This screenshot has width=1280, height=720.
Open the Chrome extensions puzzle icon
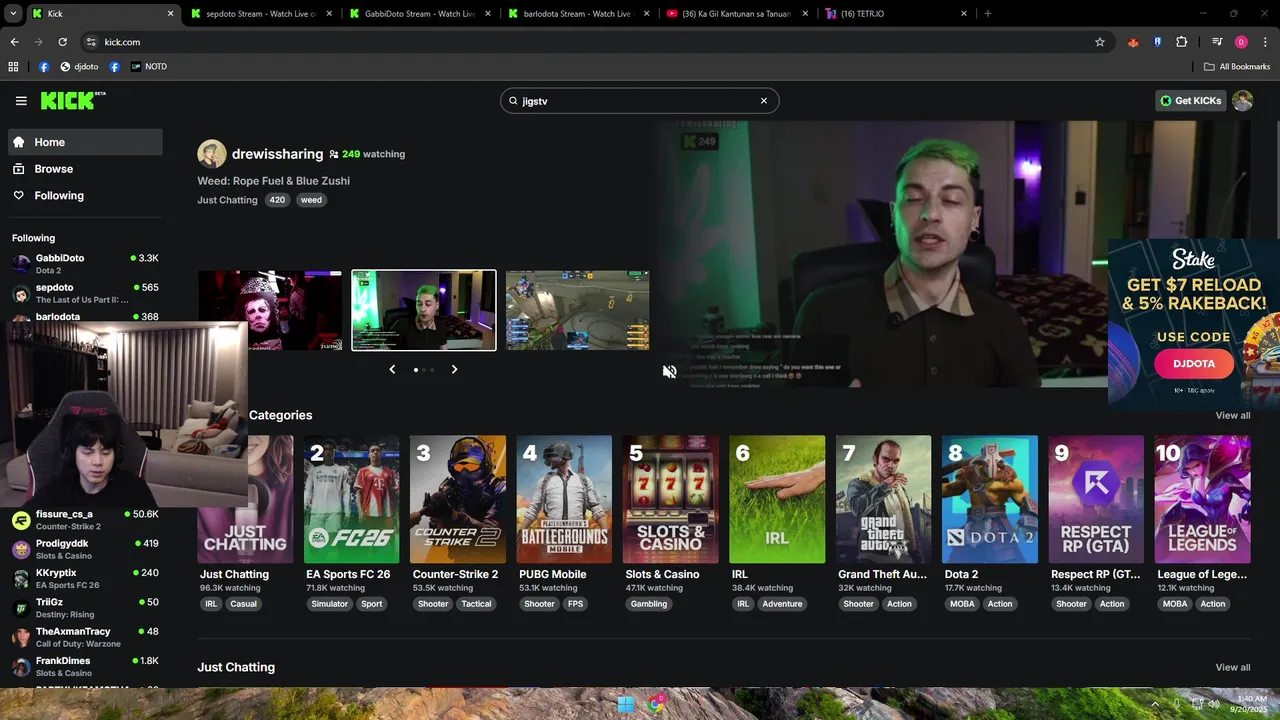(1182, 42)
